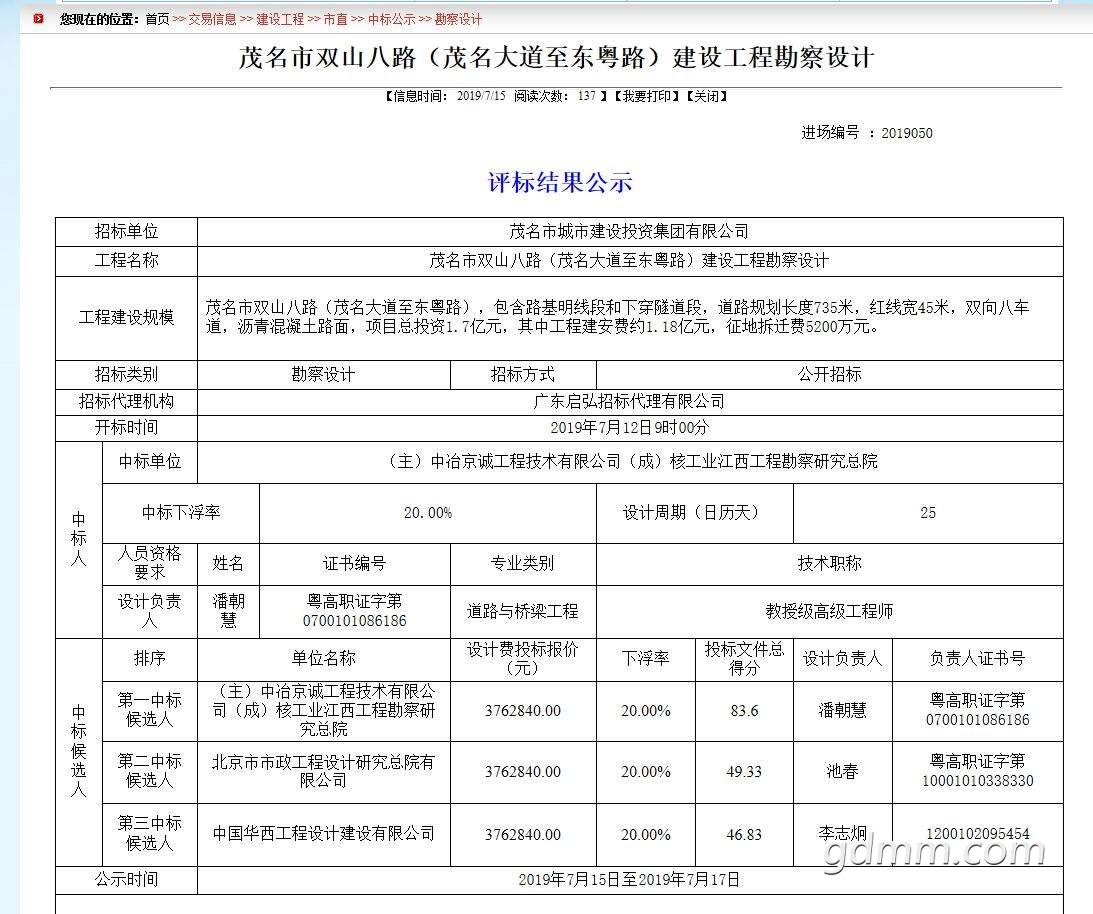1093x914 pixels.
Task: Click the 我要打印 print link
Action: [646, 96]
